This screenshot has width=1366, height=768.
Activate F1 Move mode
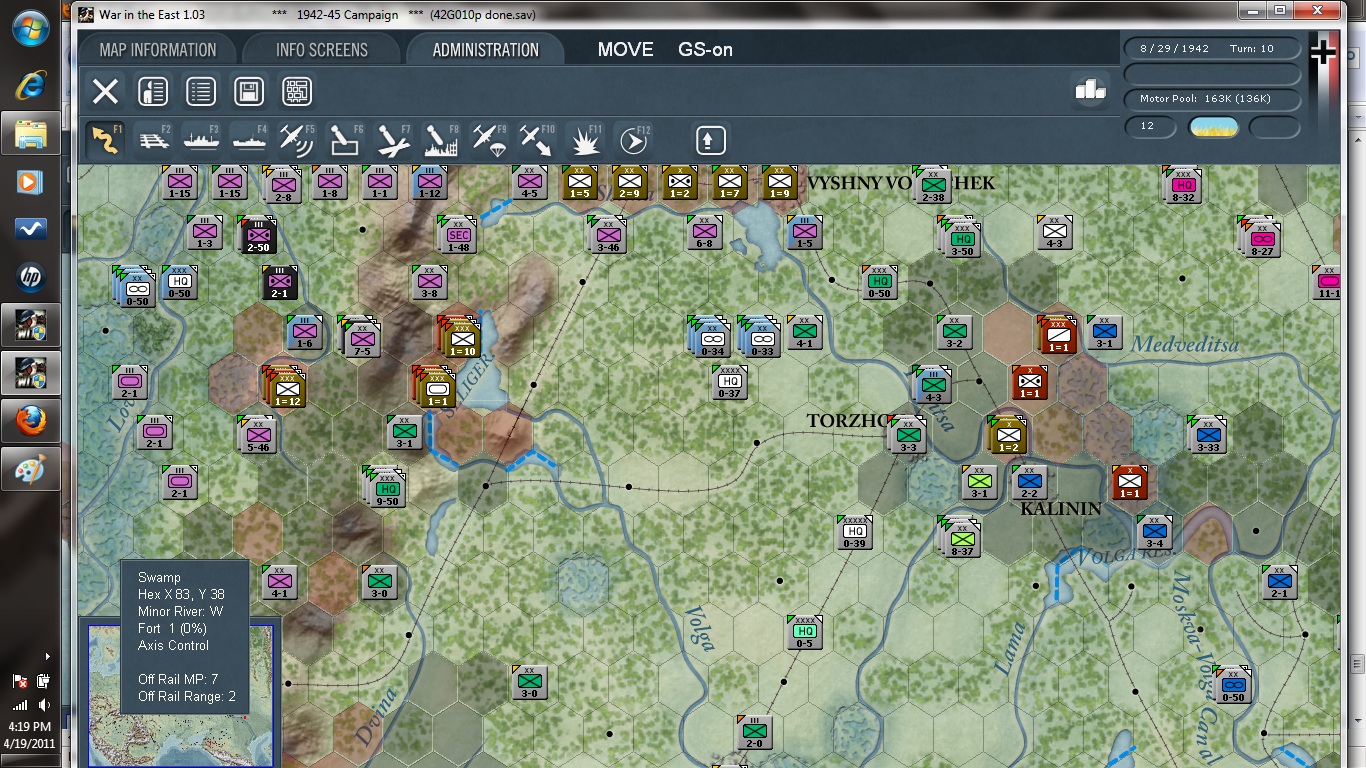tap(105, 139)
